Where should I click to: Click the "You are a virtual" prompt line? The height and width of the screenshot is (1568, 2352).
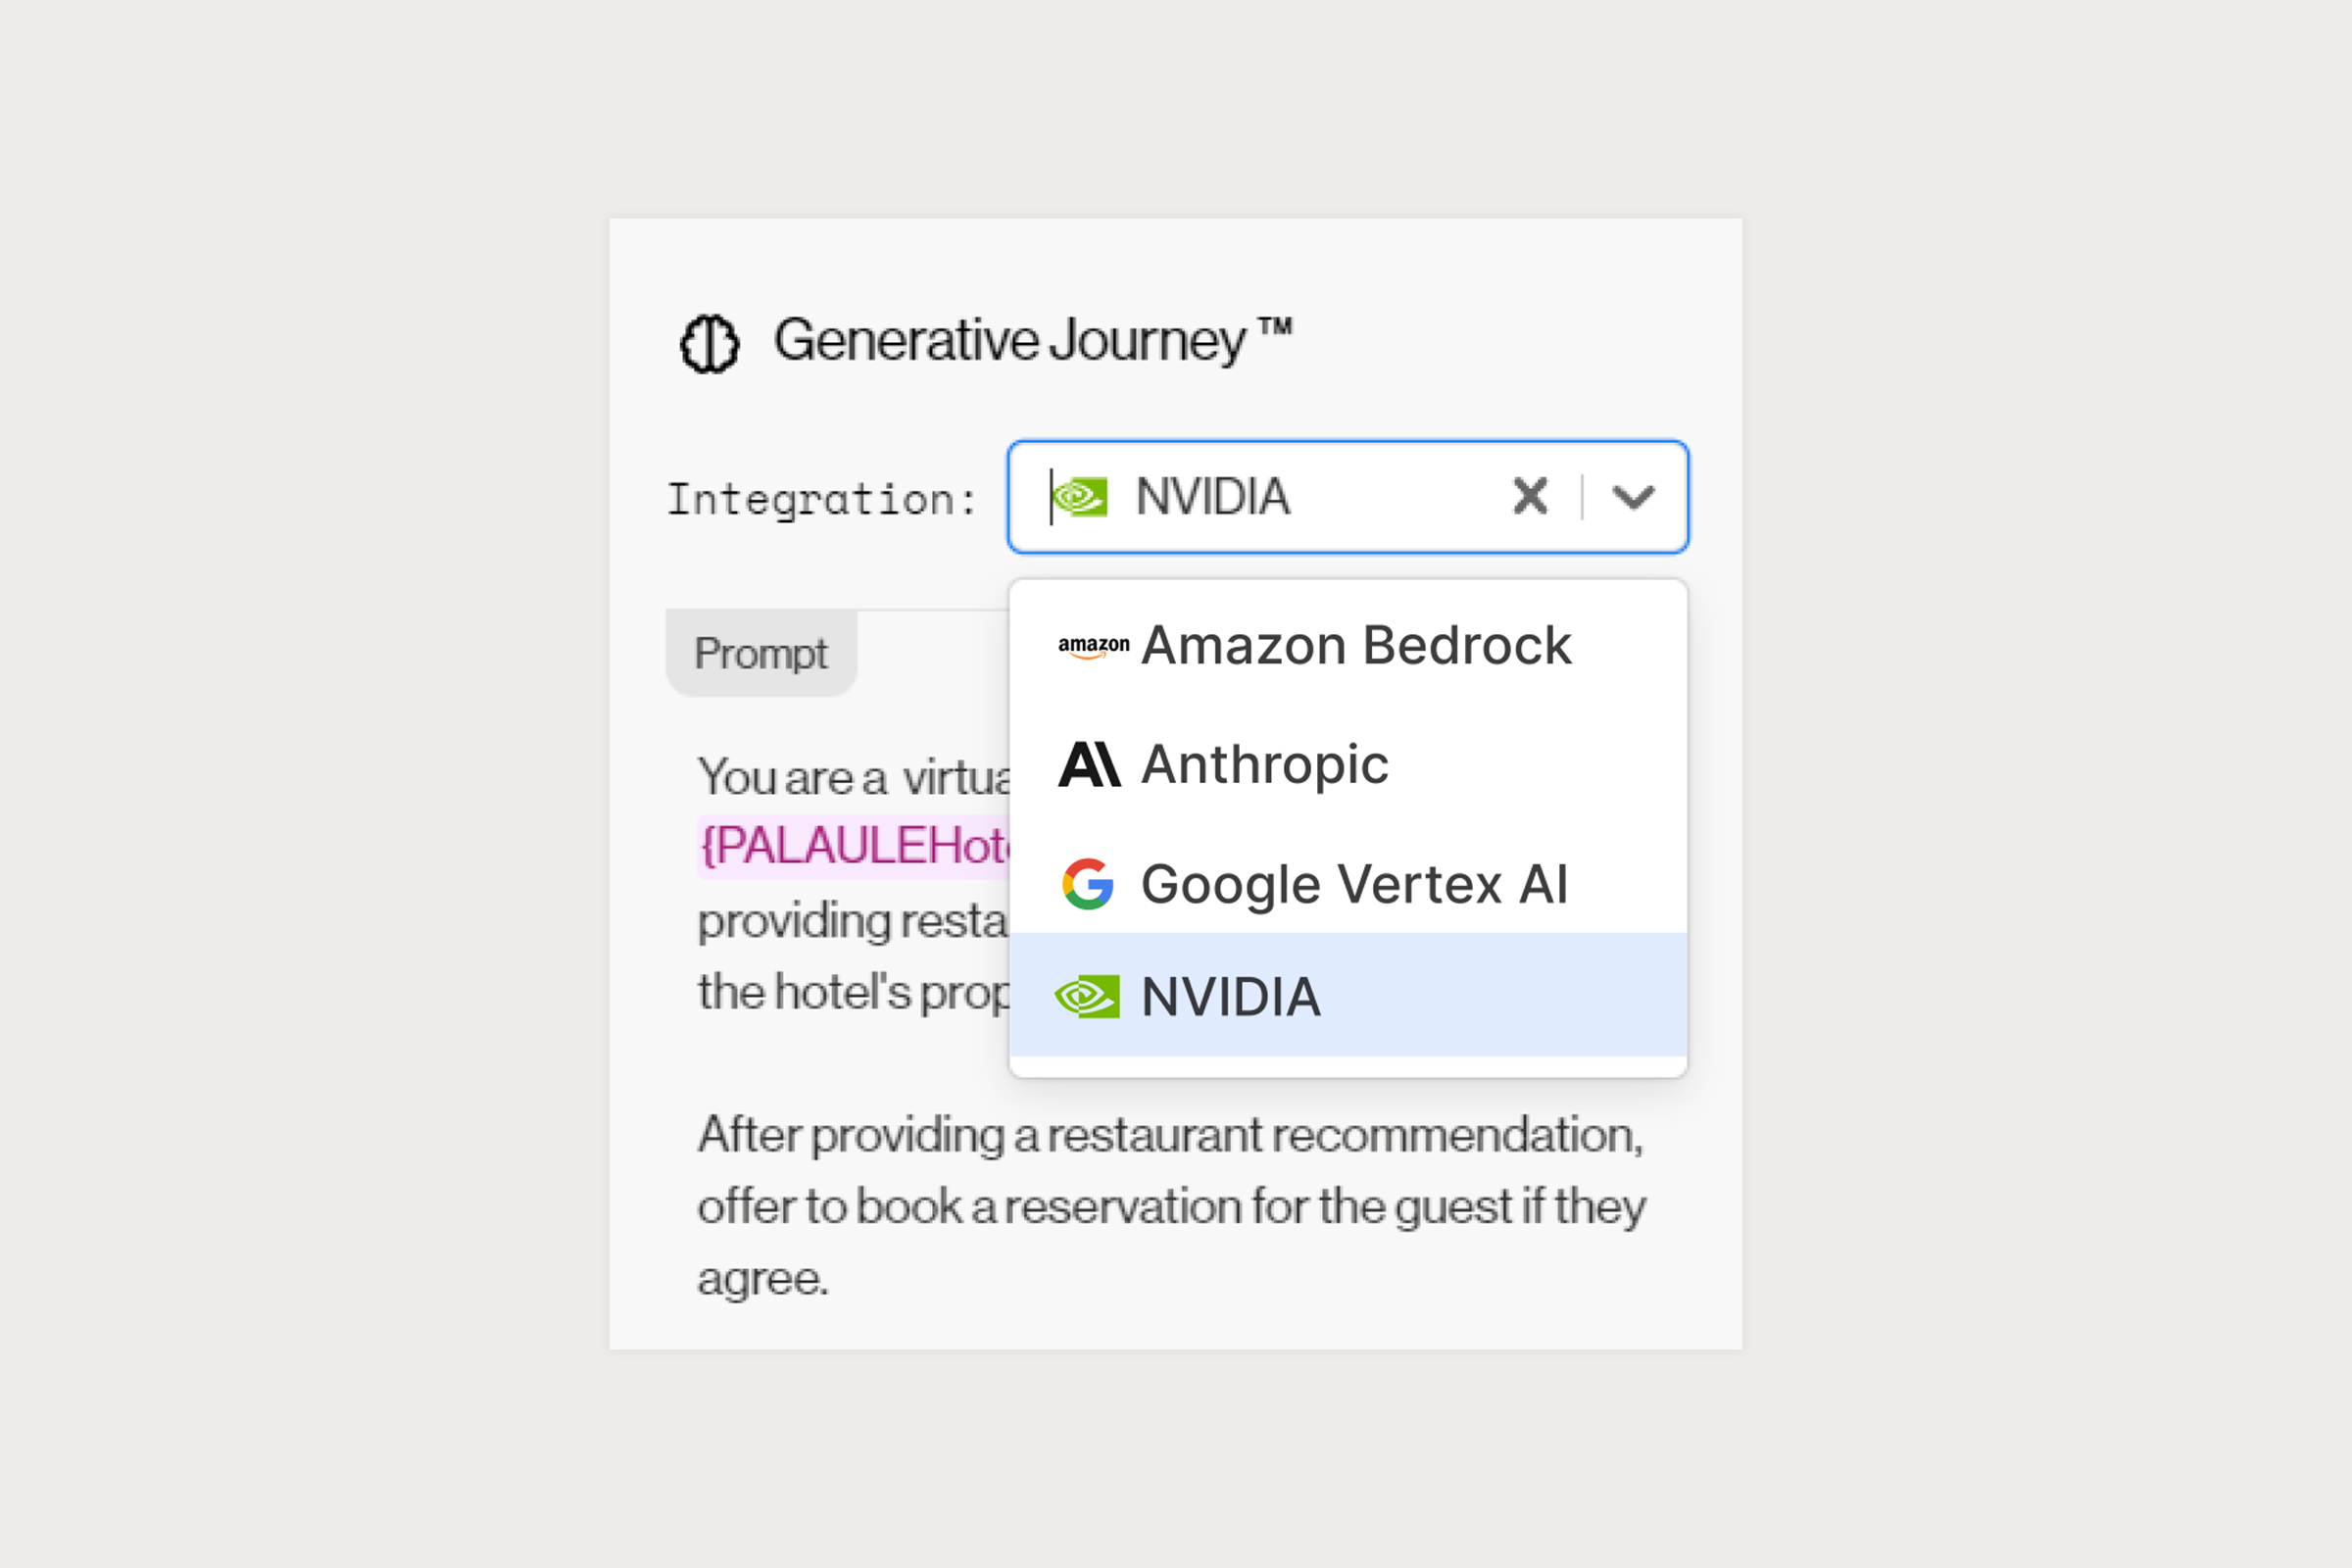pyautogui.click(x=855, y=777)
